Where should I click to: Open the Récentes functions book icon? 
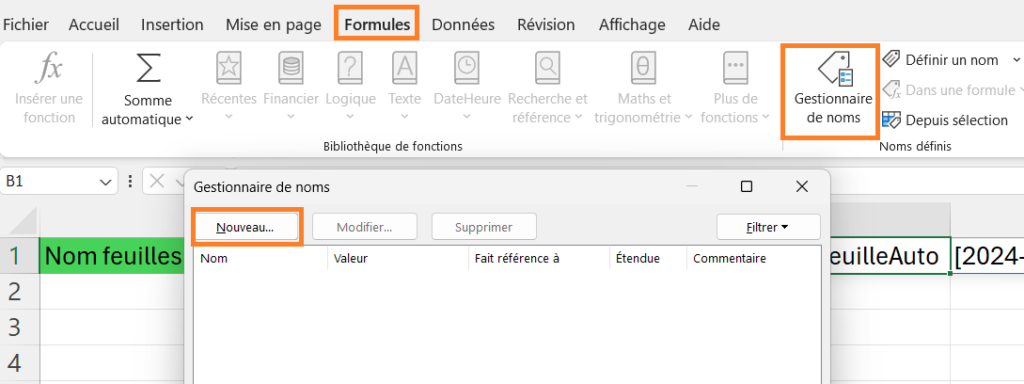pos(229,68)
